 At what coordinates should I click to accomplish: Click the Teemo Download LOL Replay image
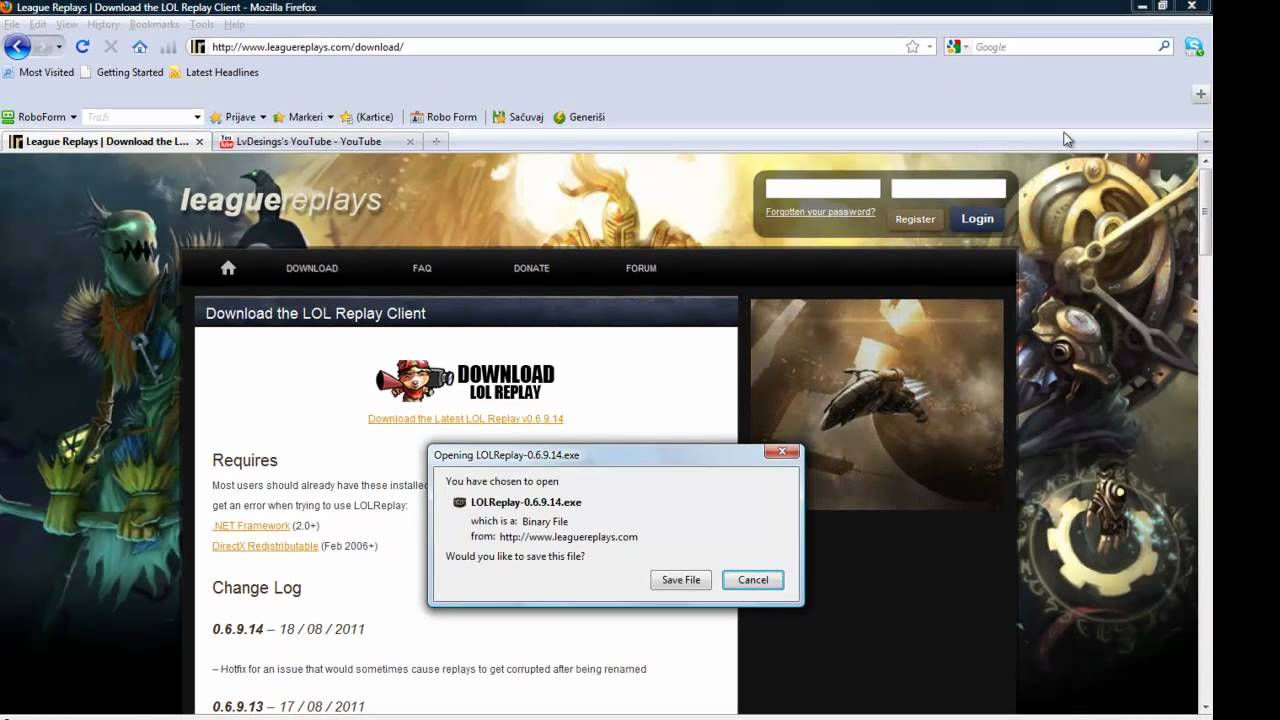click(465, 380)
